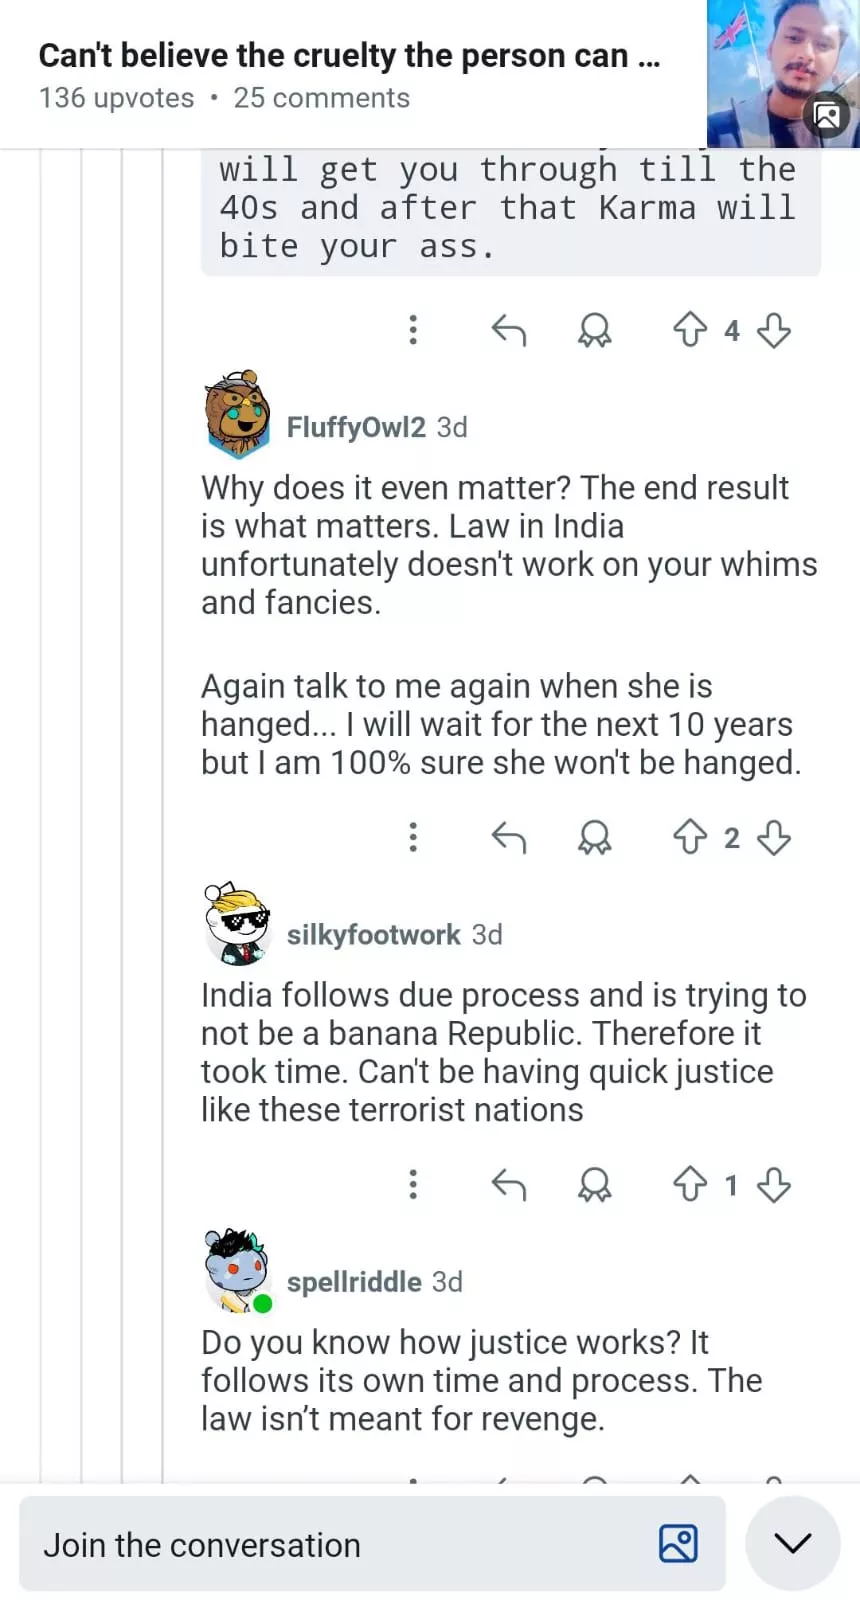860x1600 pixels.
Task: Reply to FluffyOwl2's comment
Action: (509, 837)
